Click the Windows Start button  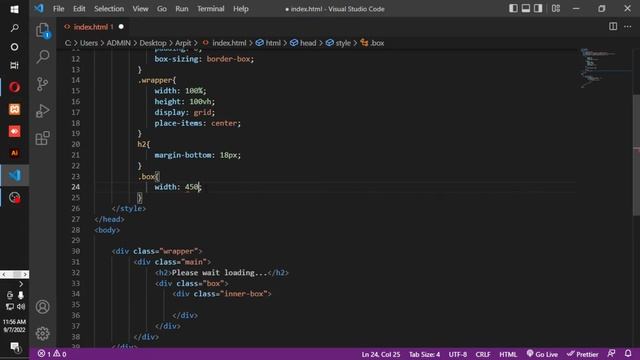click(14, 9)
